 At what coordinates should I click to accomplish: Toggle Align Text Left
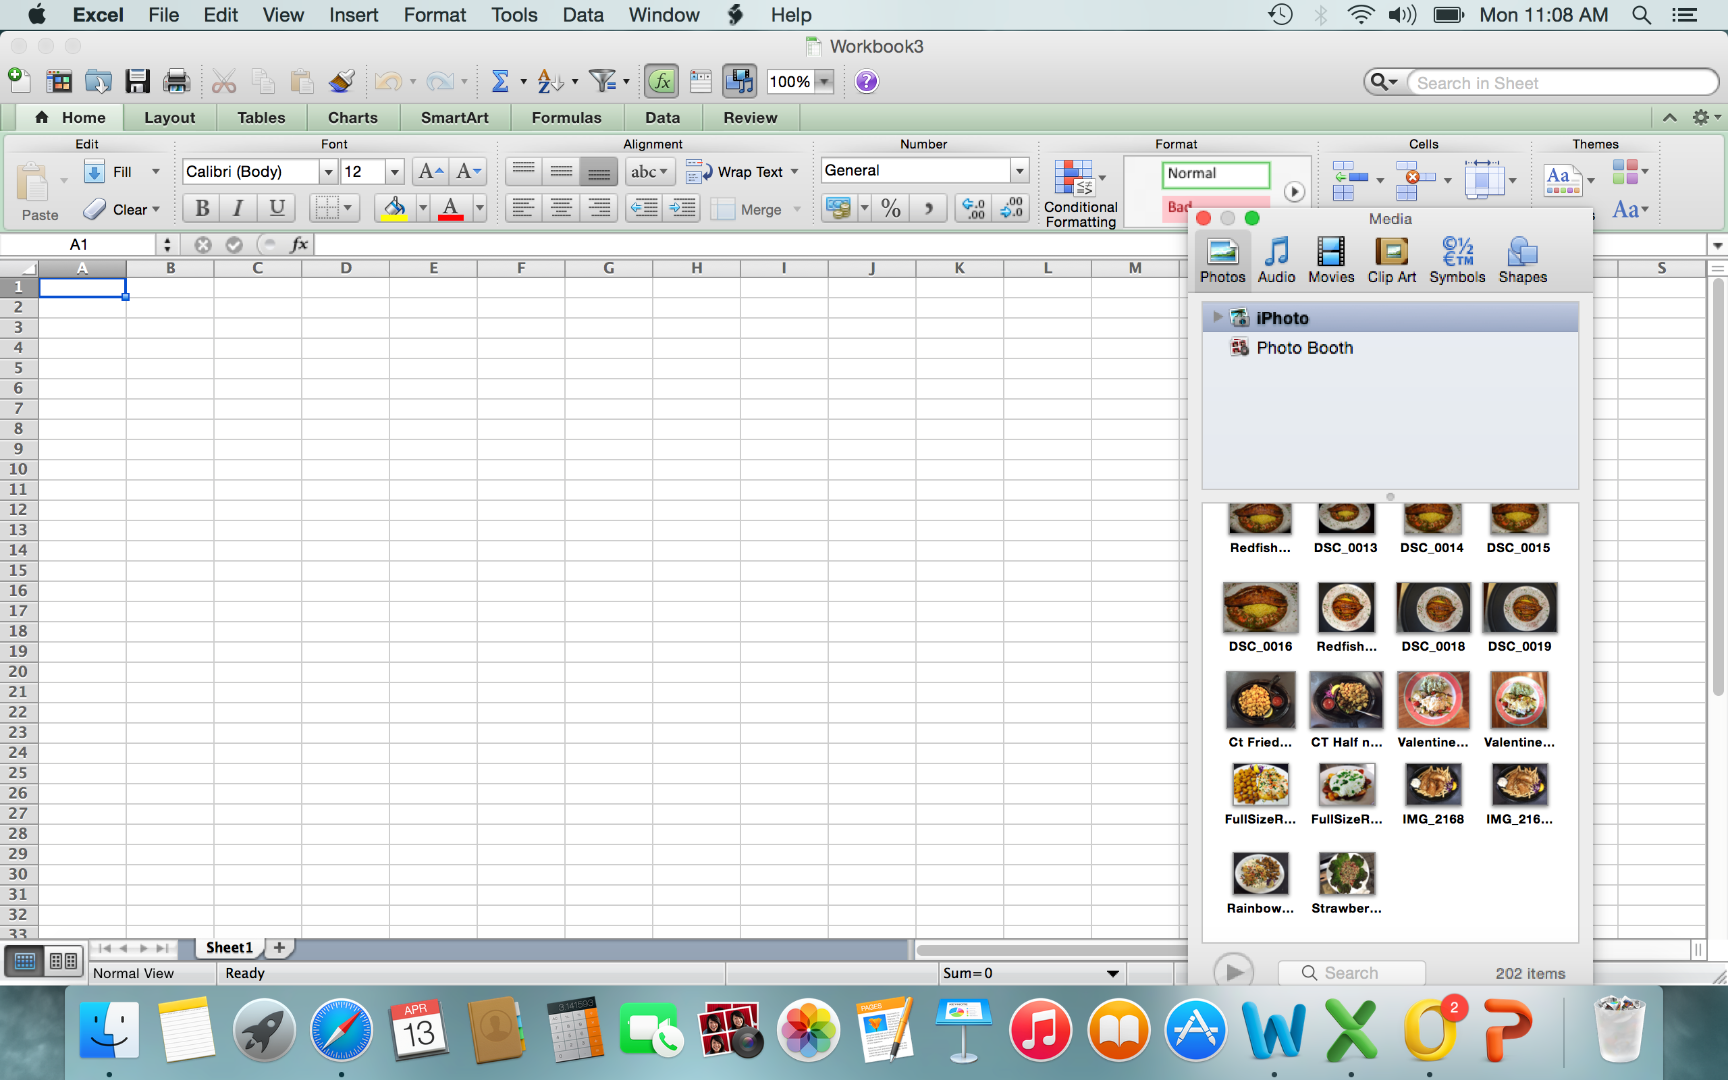[523, 208]
